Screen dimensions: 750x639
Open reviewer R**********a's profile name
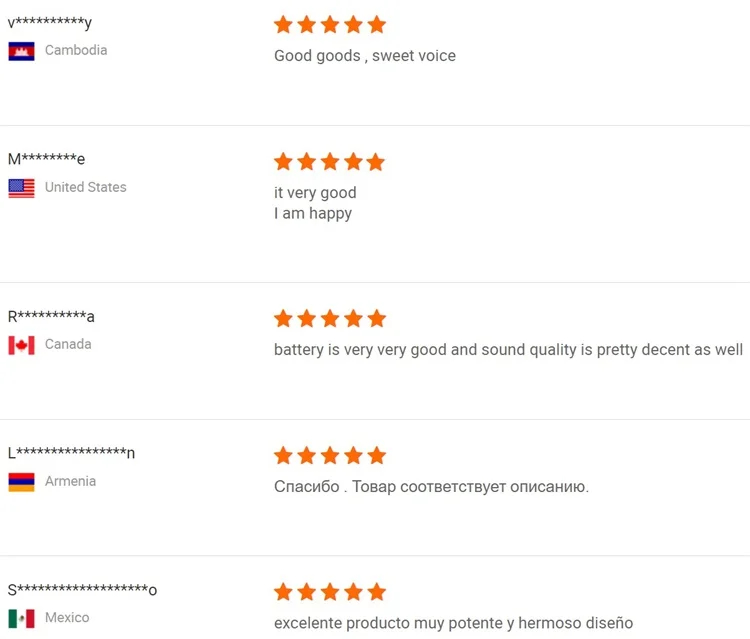(x=51, y=317)
